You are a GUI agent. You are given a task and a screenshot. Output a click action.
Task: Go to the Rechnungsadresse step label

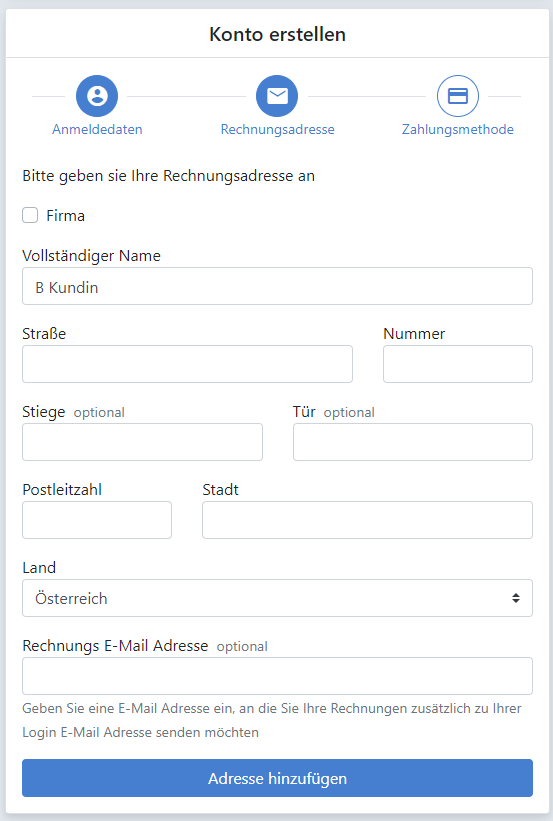click(277, 129)
